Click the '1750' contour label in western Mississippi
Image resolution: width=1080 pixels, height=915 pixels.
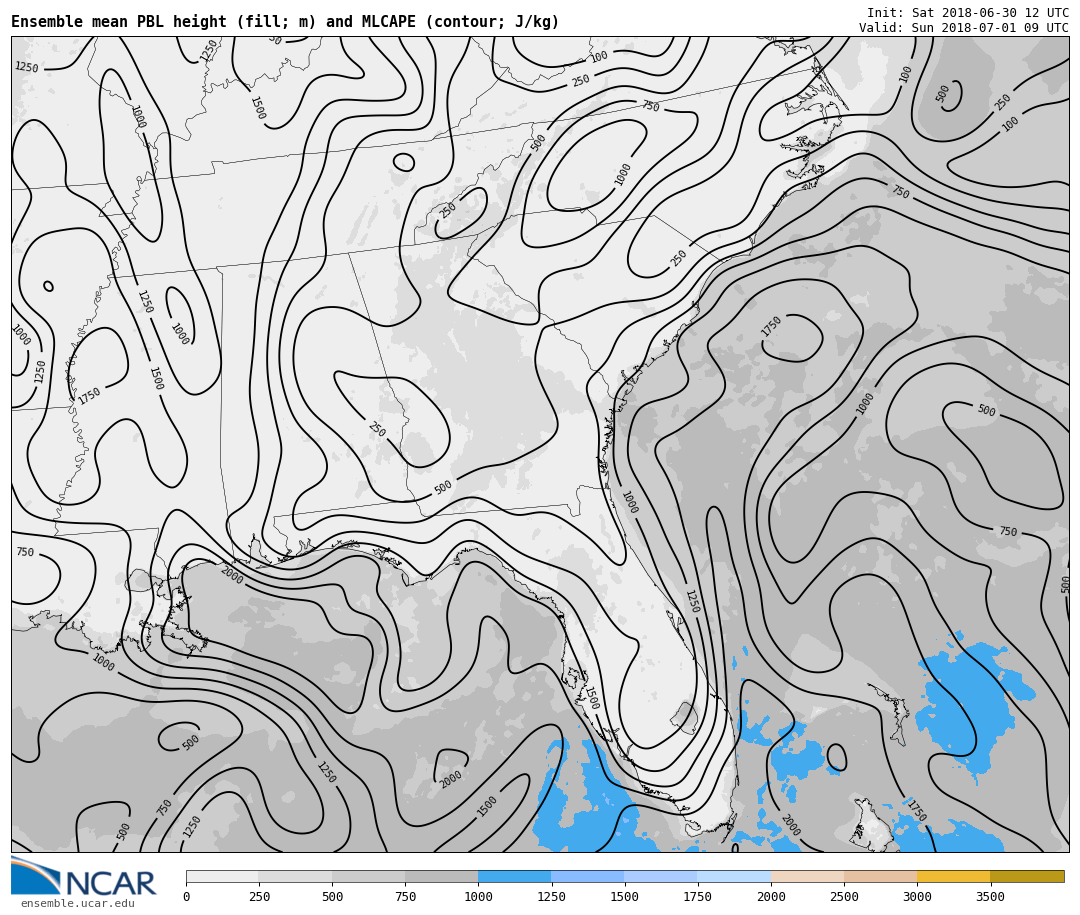coord(89,395)
